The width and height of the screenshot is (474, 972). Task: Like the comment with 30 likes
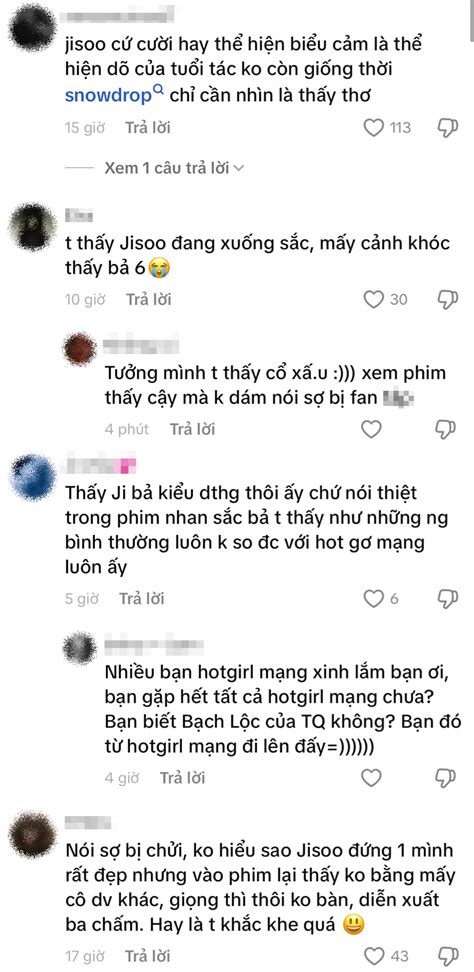coord(373,299)
